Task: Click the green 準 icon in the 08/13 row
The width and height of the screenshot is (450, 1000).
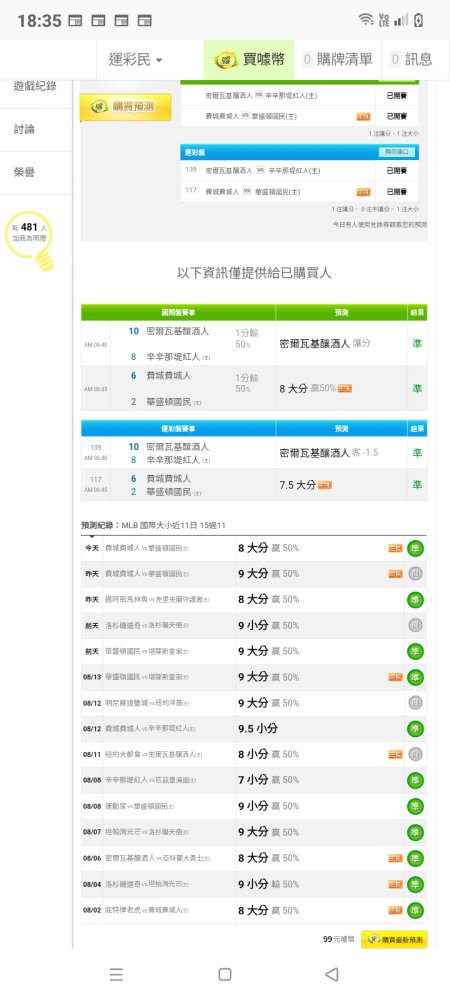Action: click(416, 677)
